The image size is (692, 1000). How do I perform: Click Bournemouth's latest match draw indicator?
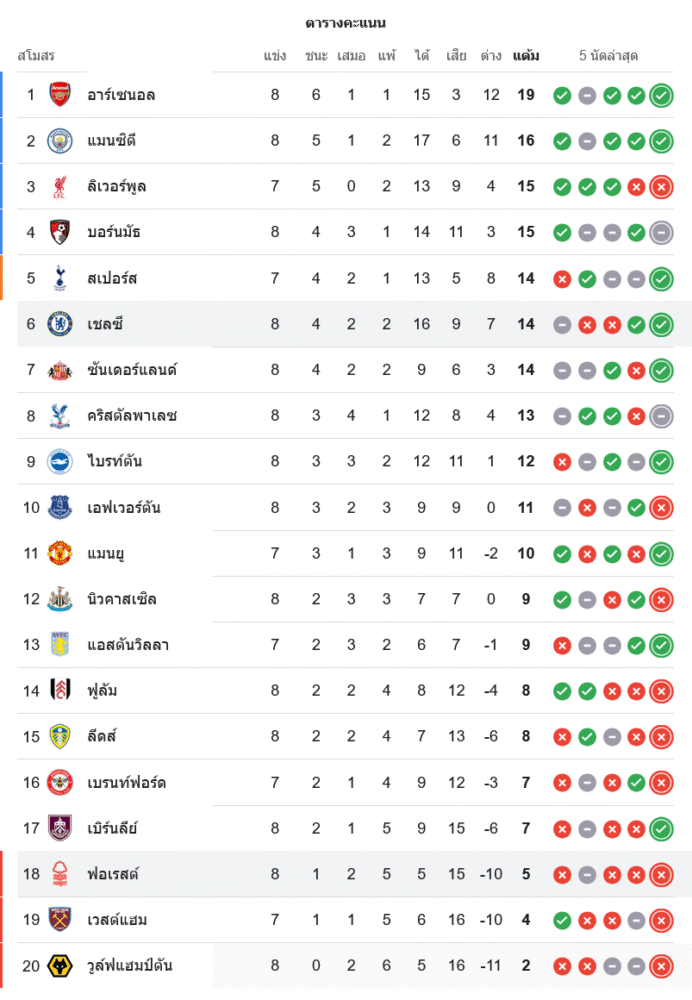[661, 233]
